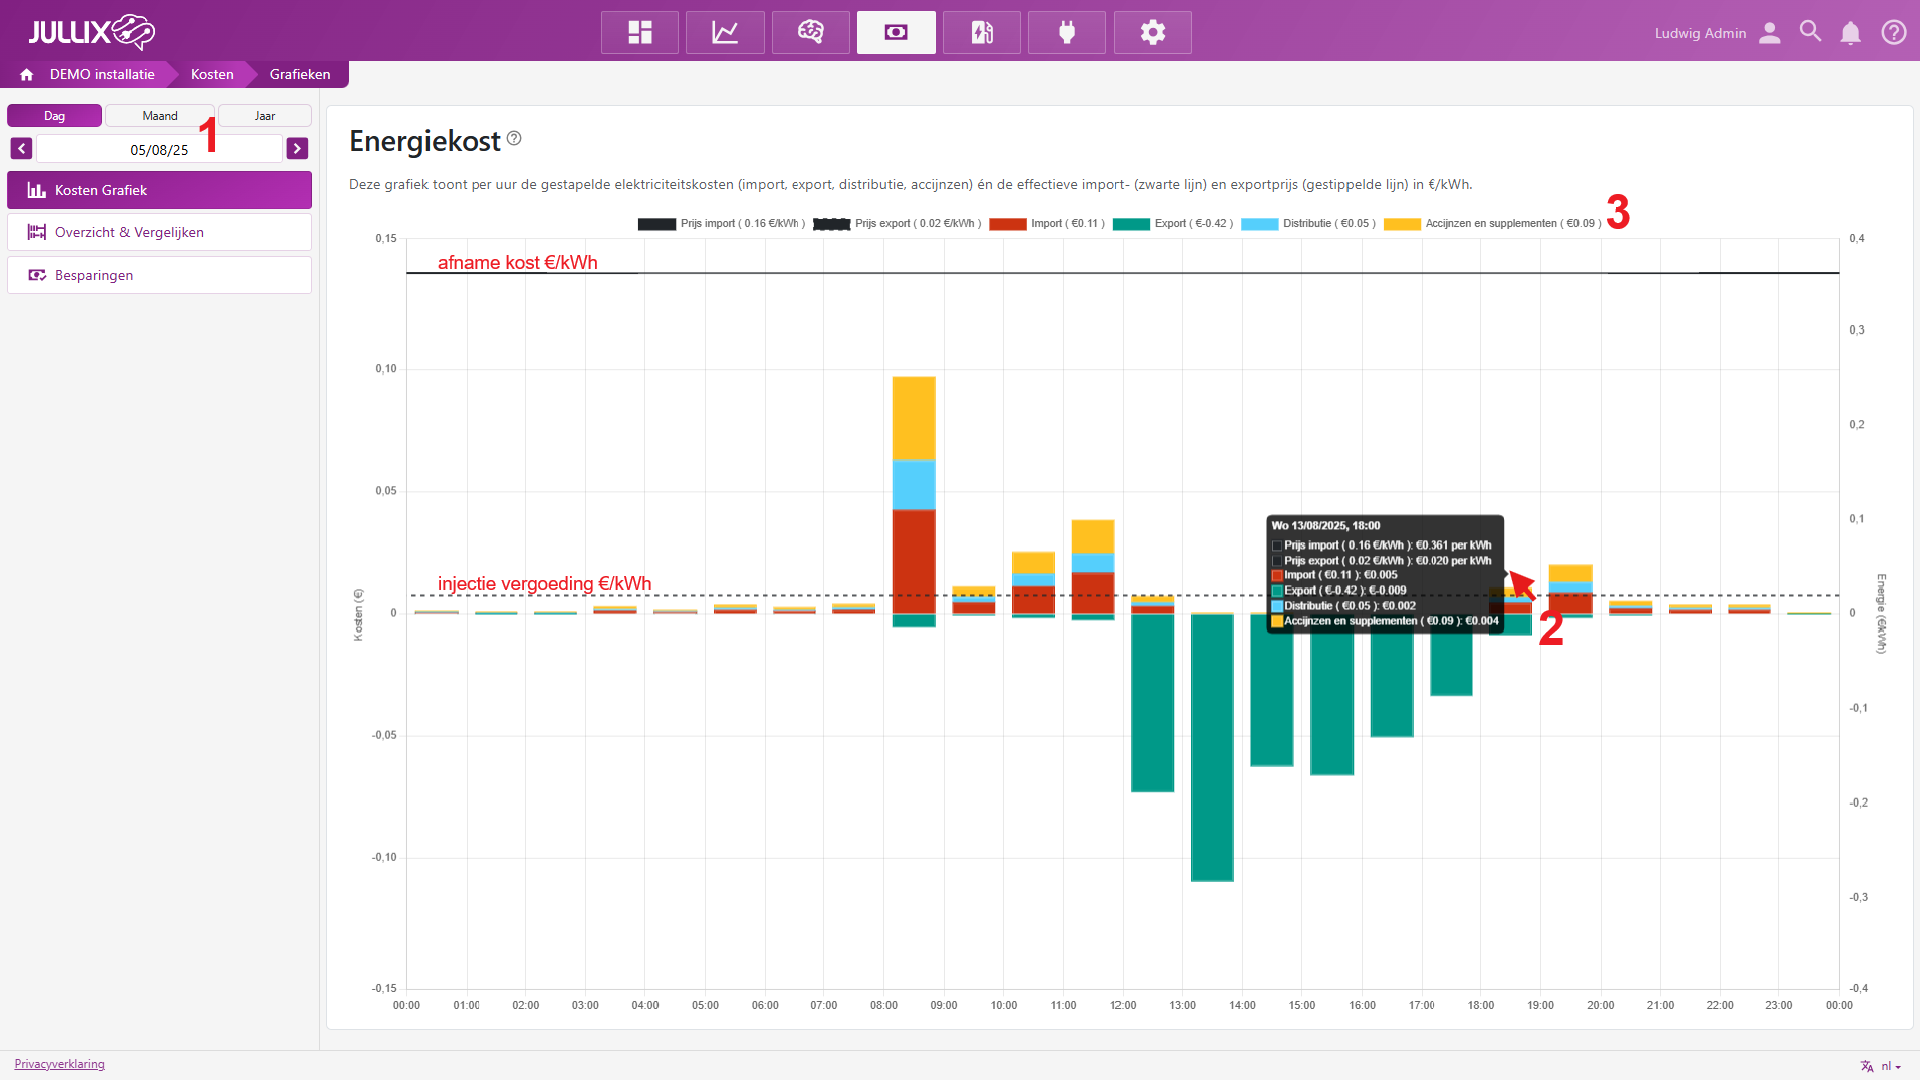
Task: Open the line chart graphs section
Action: click(x=725, y=32)
